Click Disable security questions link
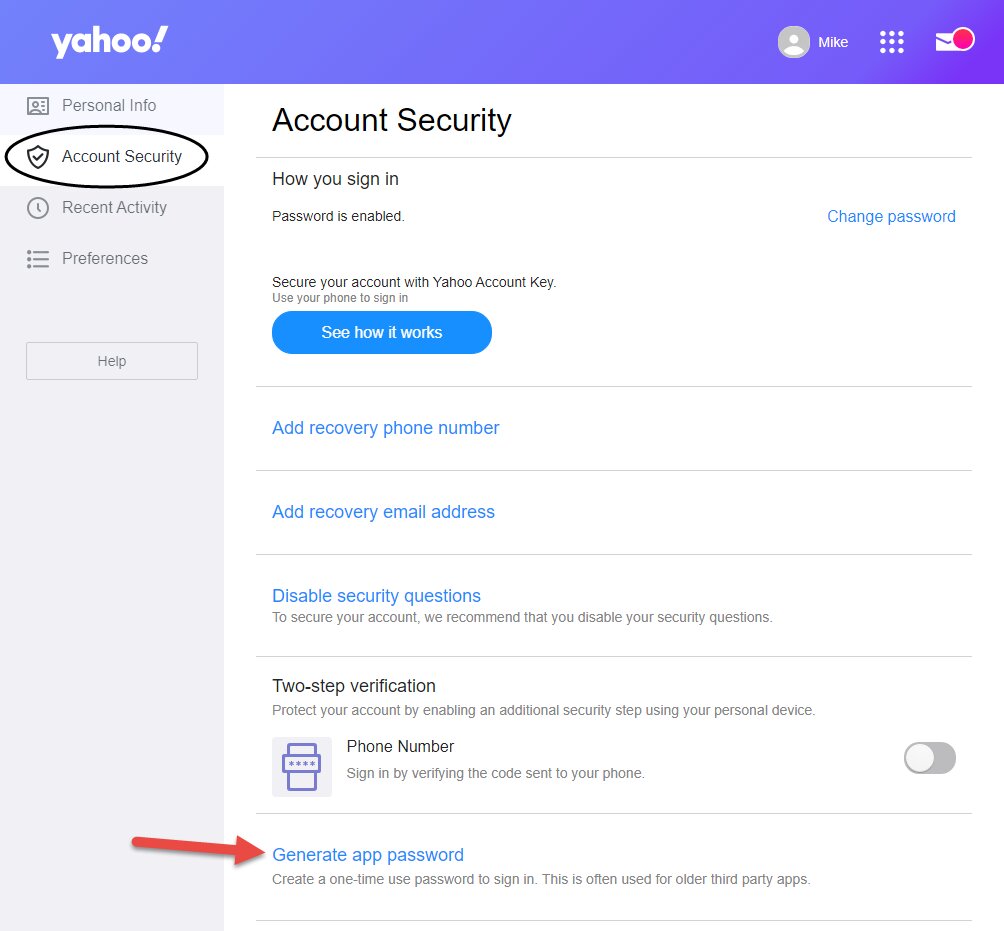Screen dimensions: 1004x931 pyautogui.click(x=376, y=596)
